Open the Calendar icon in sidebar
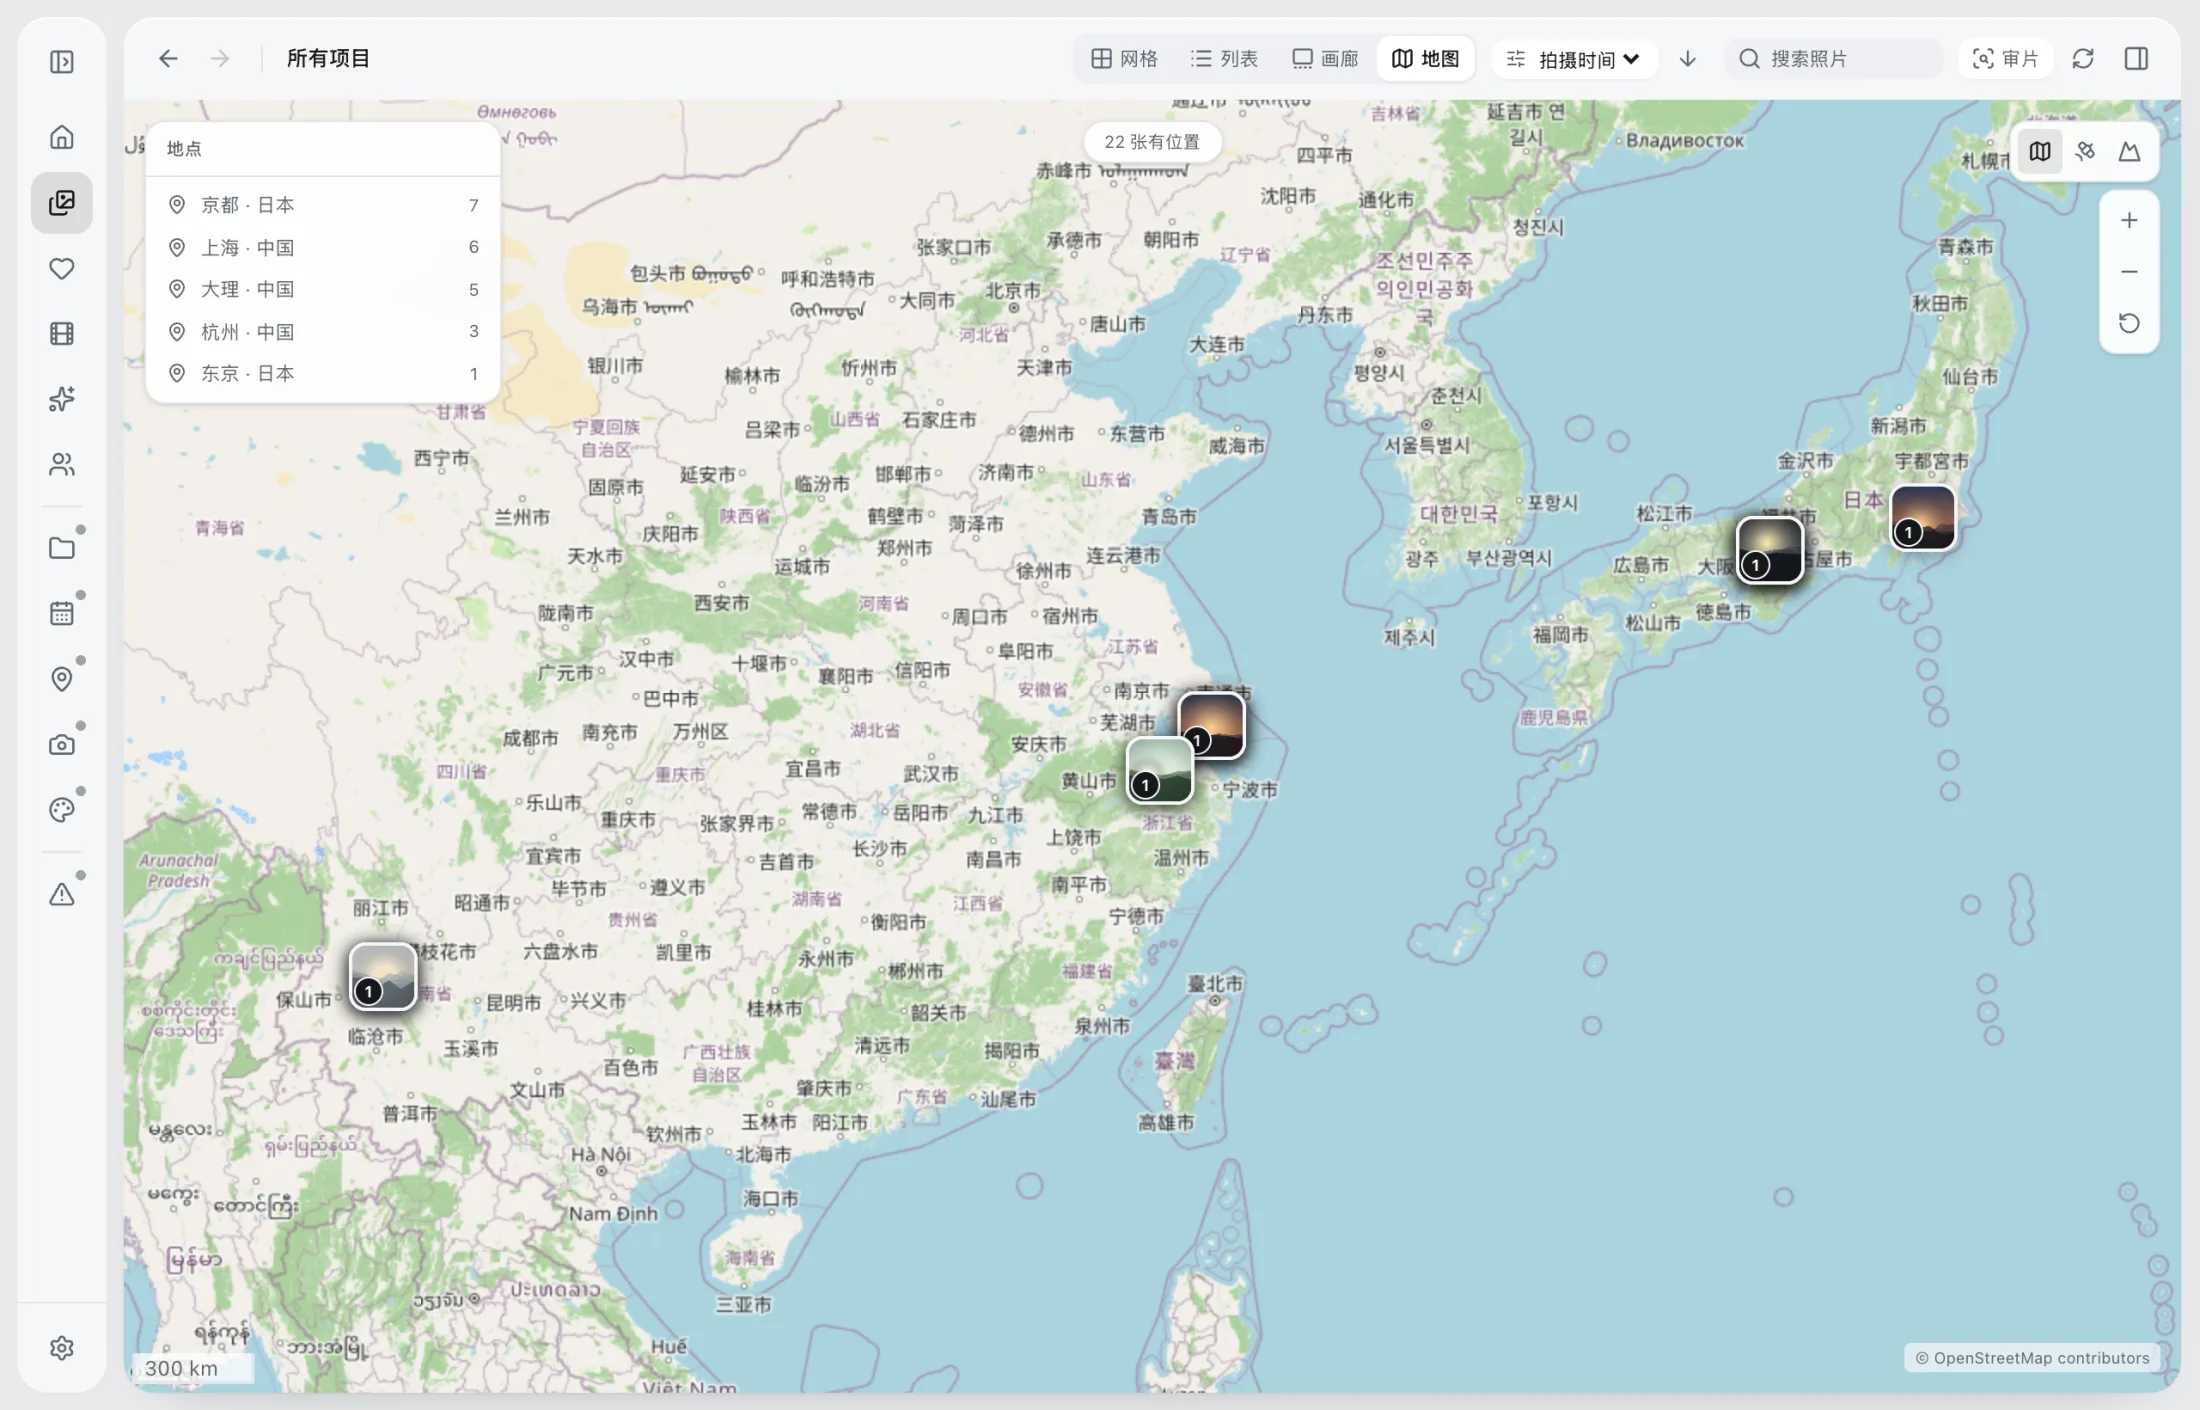This screenshot has width=2200, height=1410. [x=62, y=613]
